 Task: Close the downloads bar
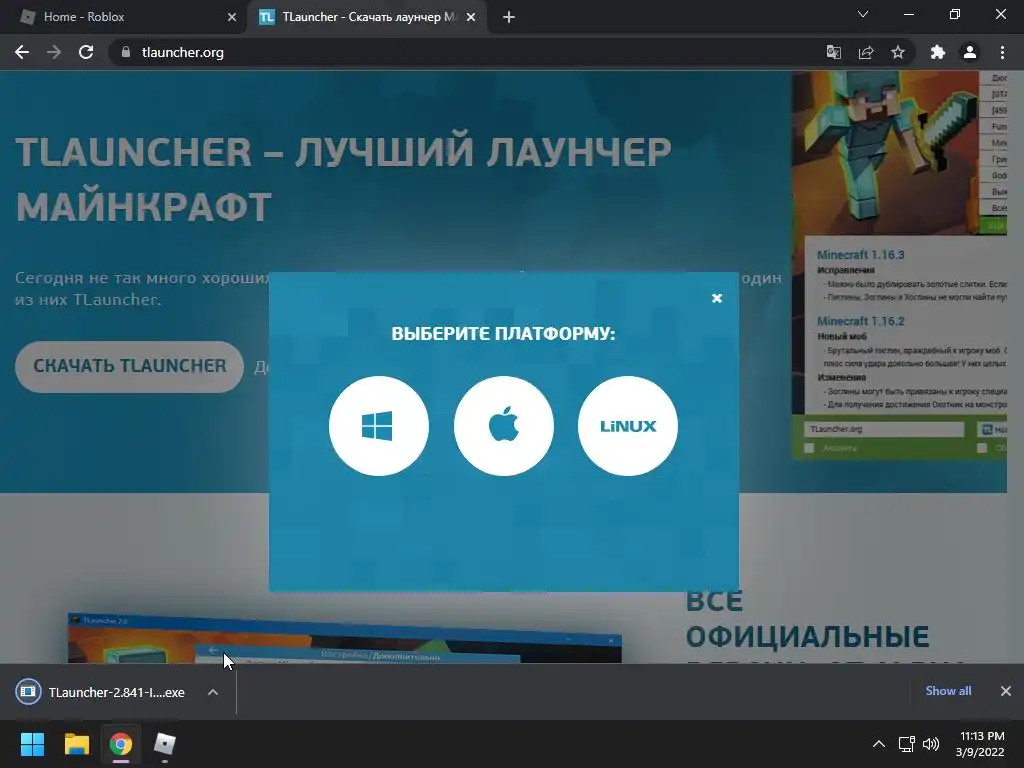pyautogui.click(x=1006, y=691)
